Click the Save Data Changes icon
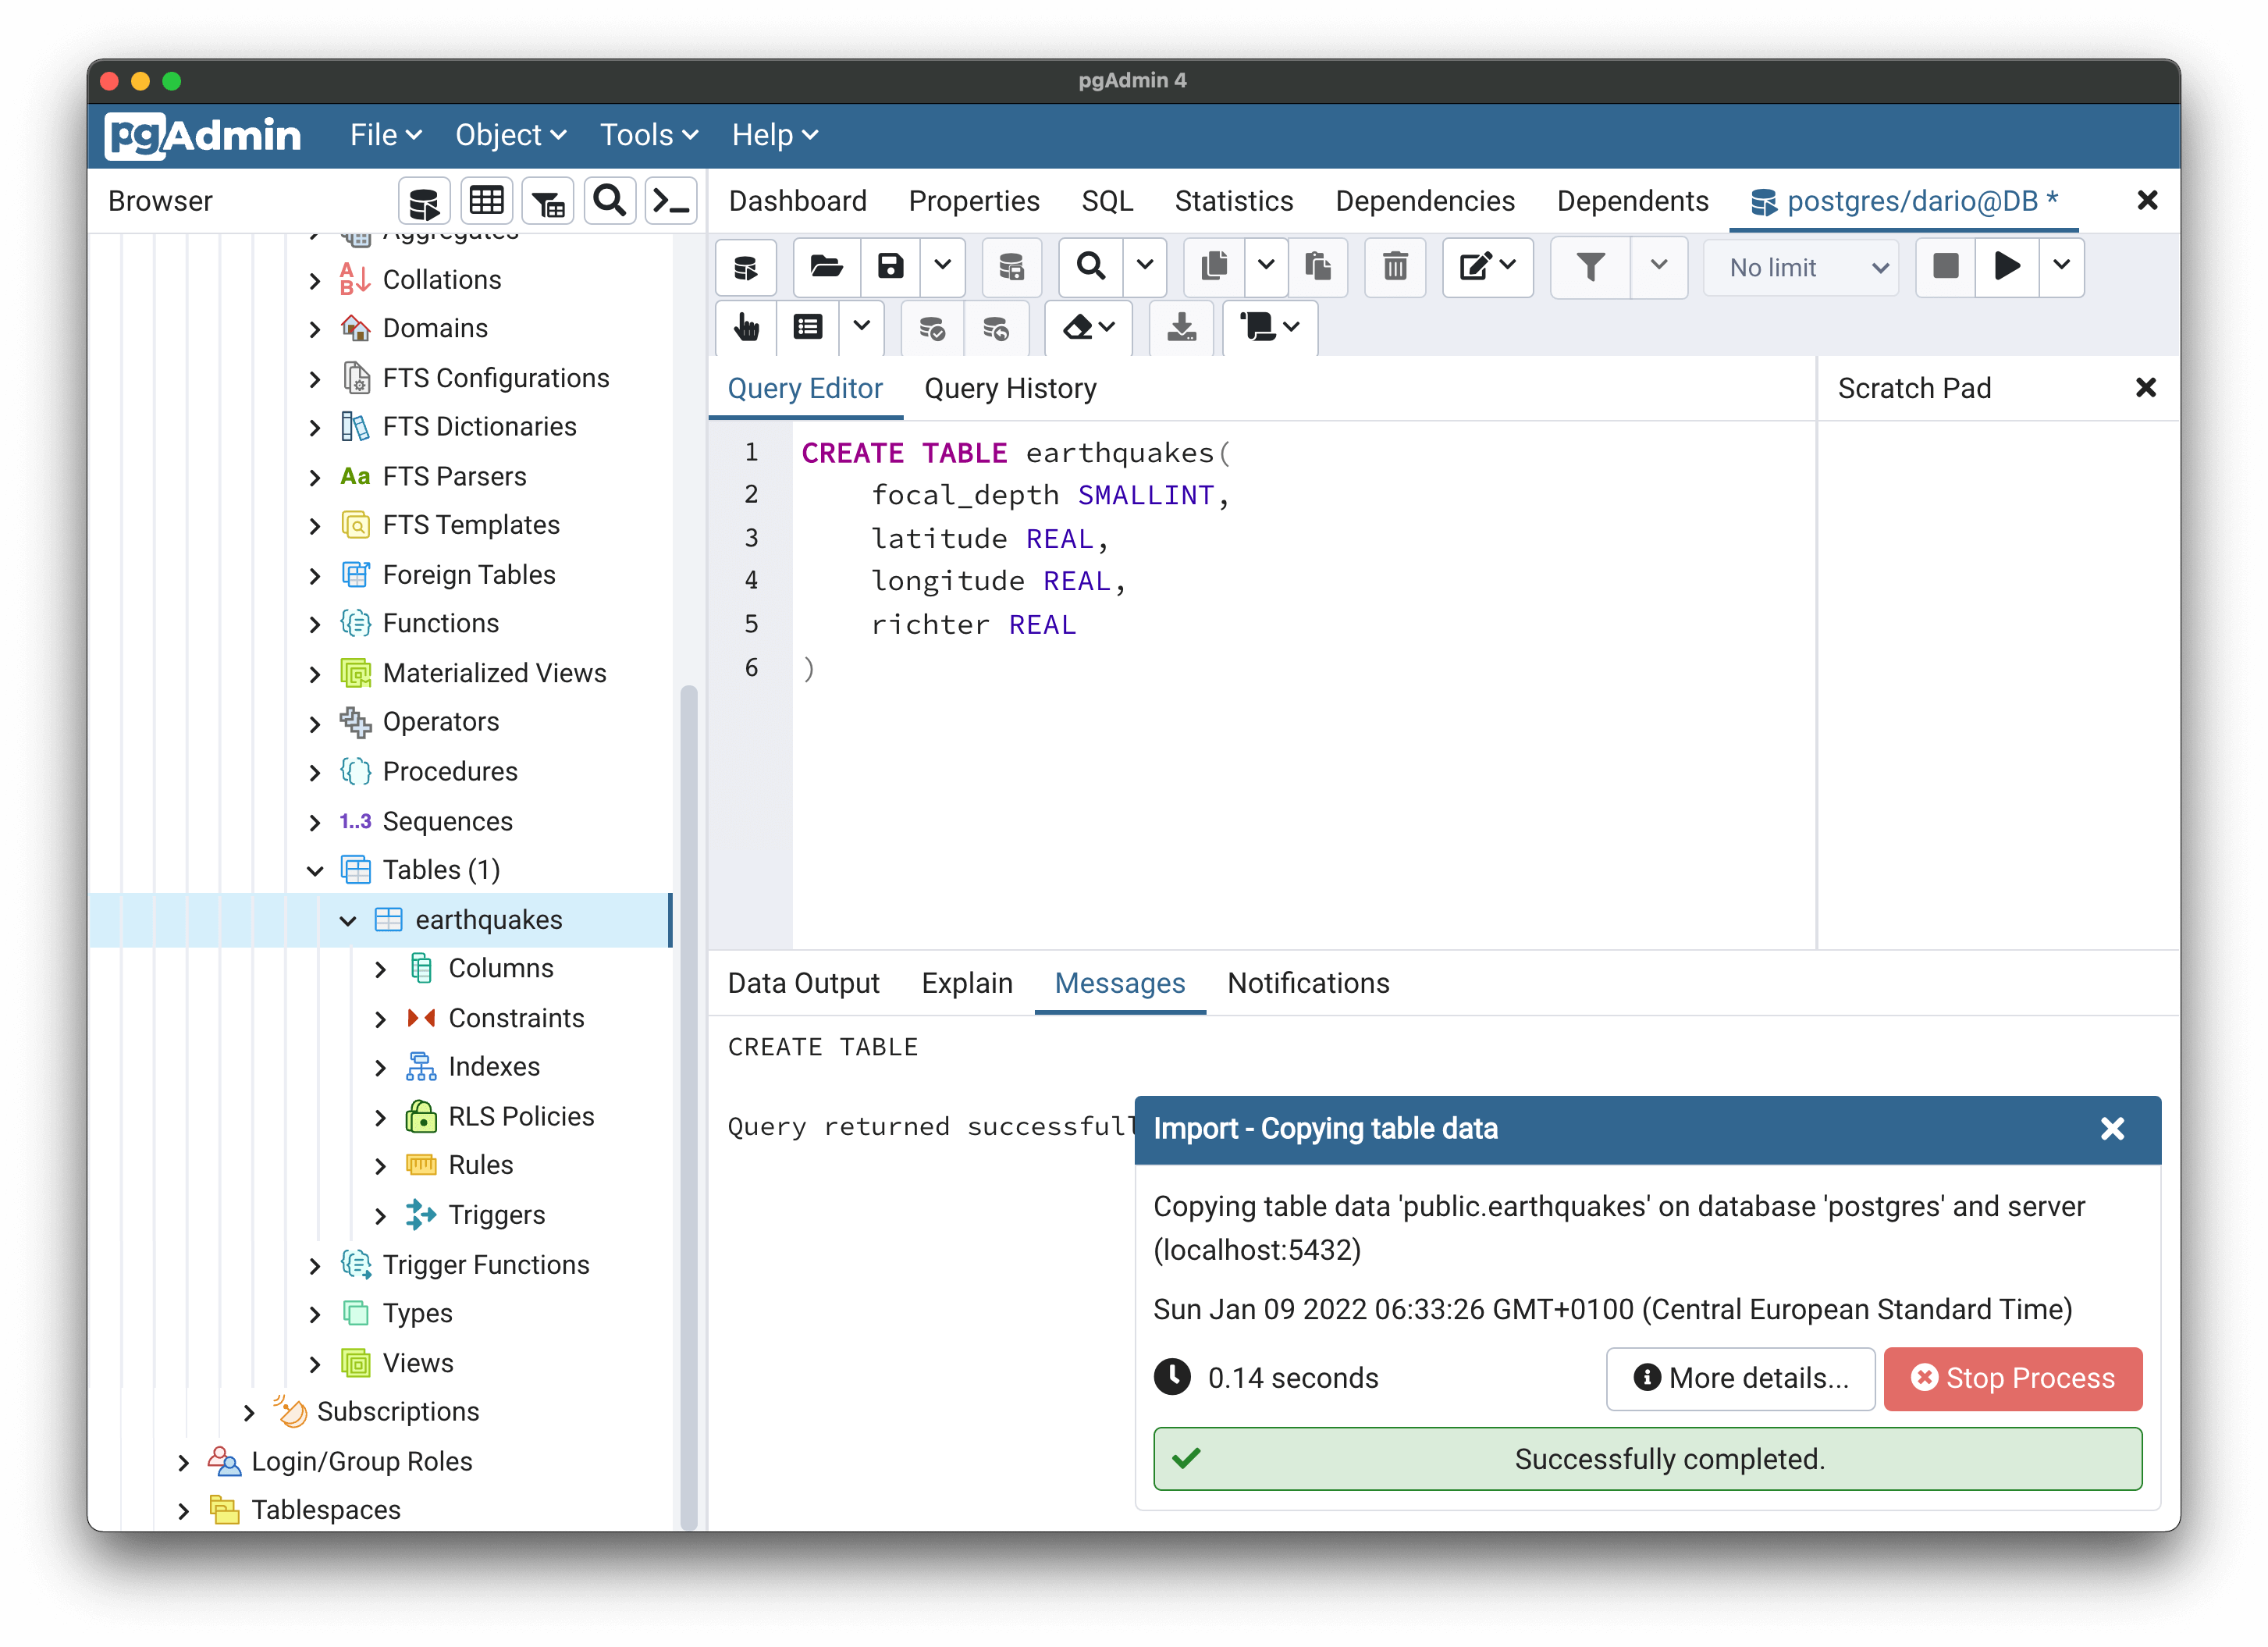The width and height of the screenshot is (2268, 1647). click(x=1011, y=267)
